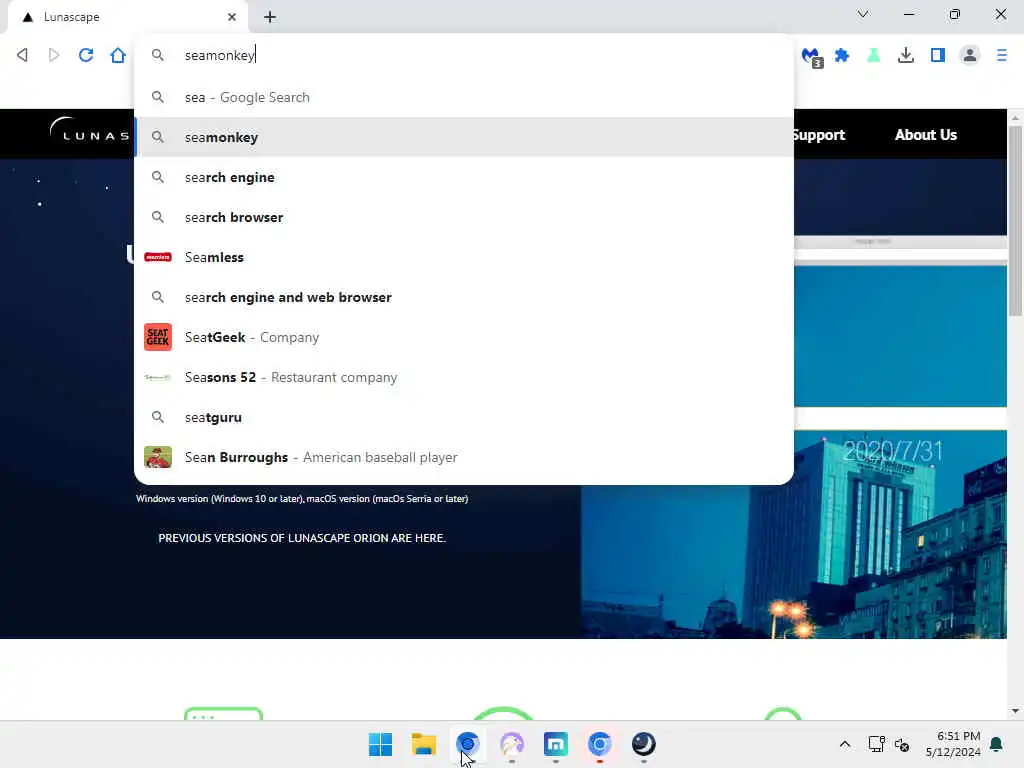Choose the 'SeatGeek - Company' suggestion
This screenshot has height=768, width=1024.
[x=464, y=337]
